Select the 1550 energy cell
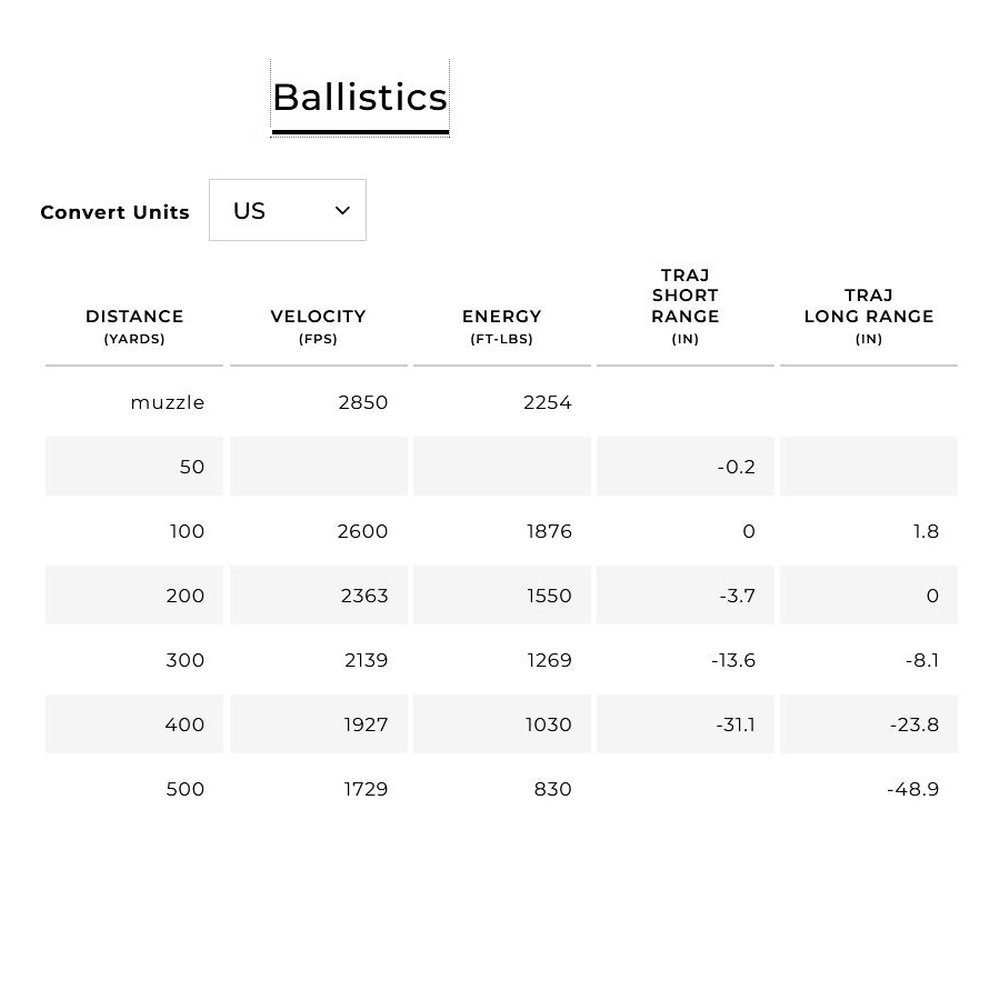Image resolution: width=1000 pixels, height=1000 pixels. [502, 596]
